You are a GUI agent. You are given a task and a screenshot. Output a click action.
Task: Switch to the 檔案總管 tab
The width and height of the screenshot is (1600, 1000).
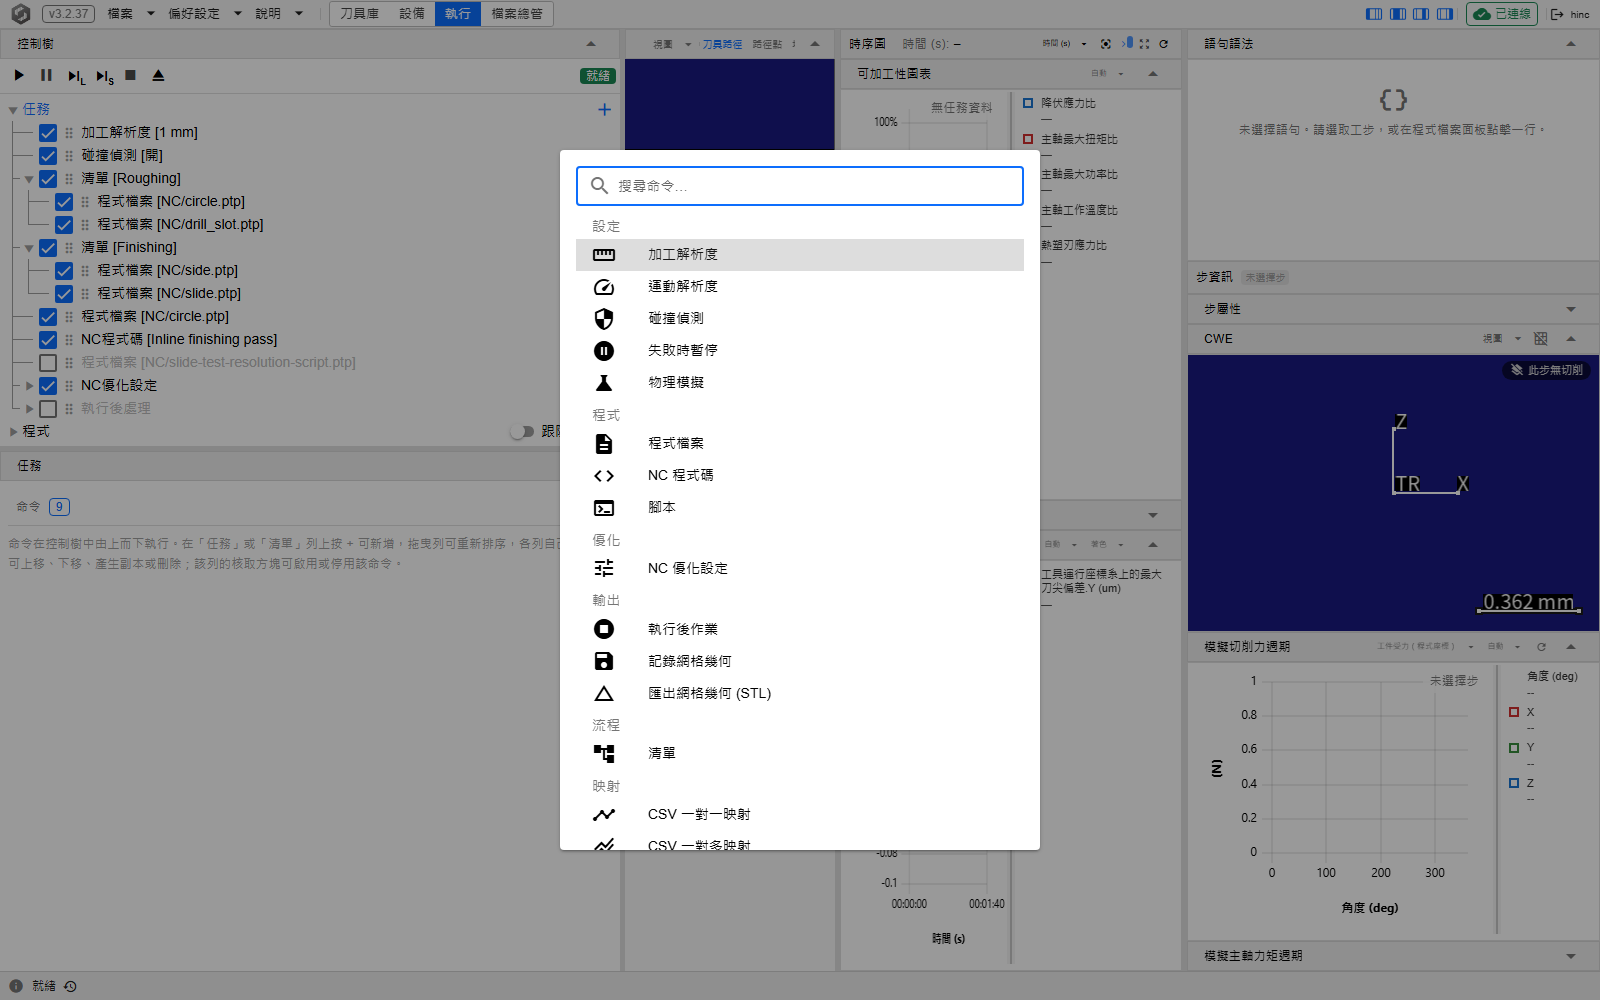tap(517, 14)
